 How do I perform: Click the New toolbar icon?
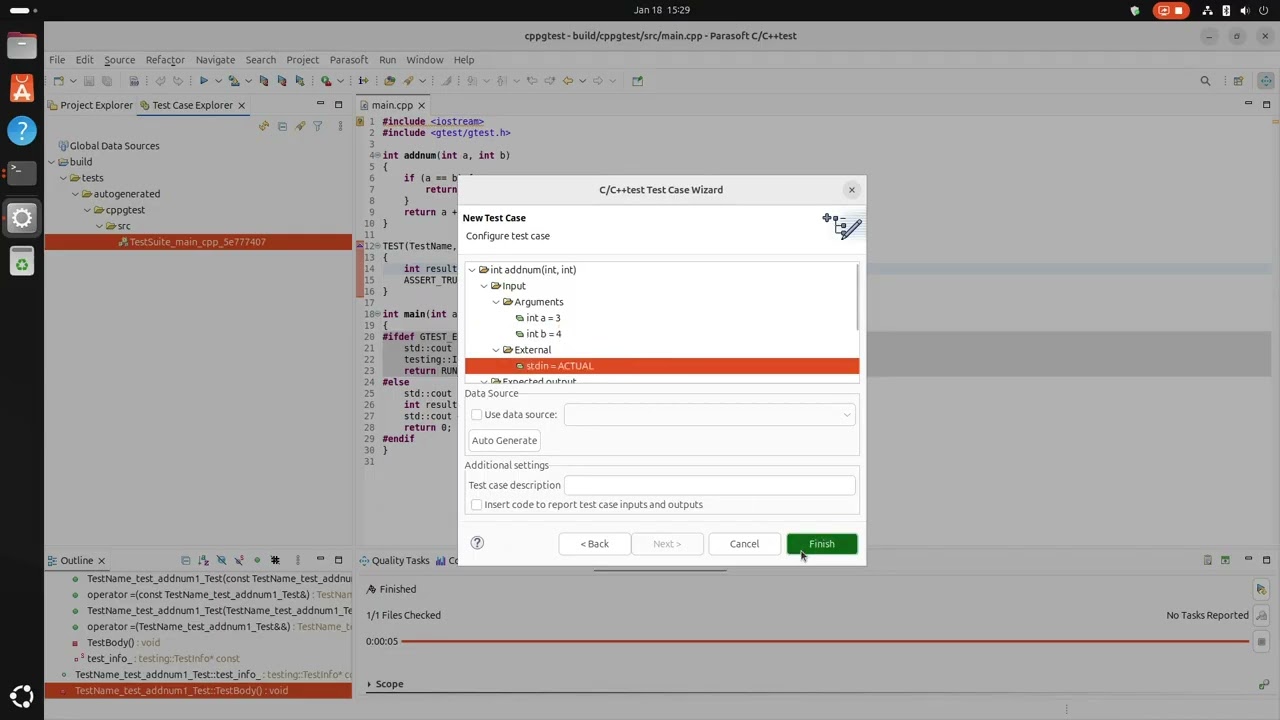click(x=58, y=81)
